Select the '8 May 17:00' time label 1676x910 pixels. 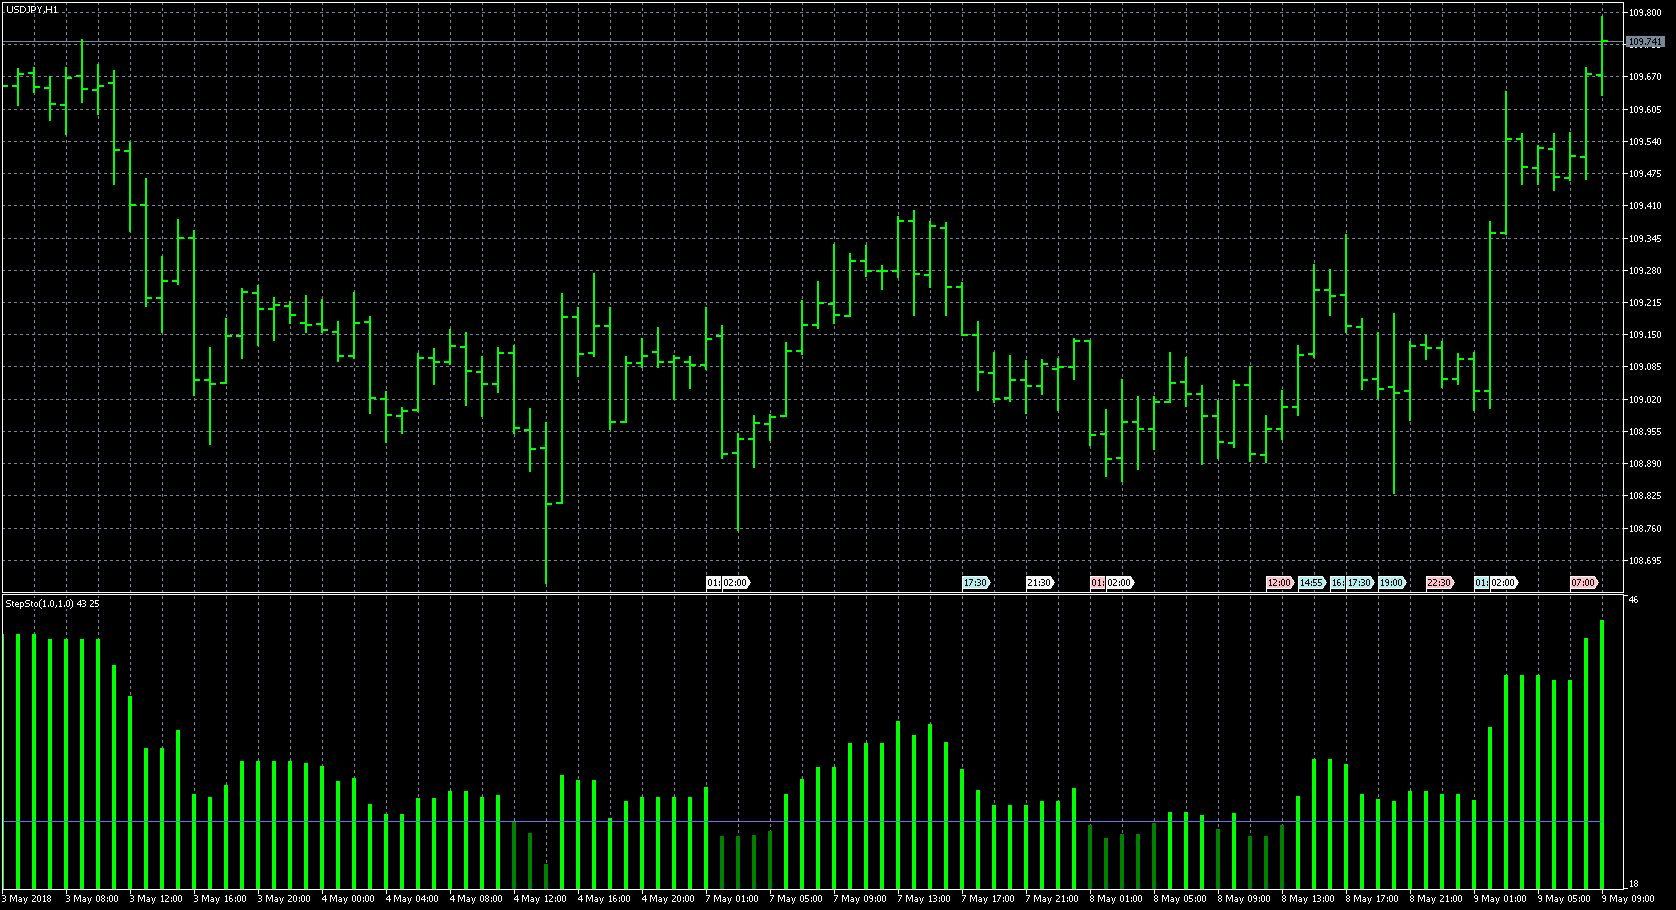pos(1372,899)
